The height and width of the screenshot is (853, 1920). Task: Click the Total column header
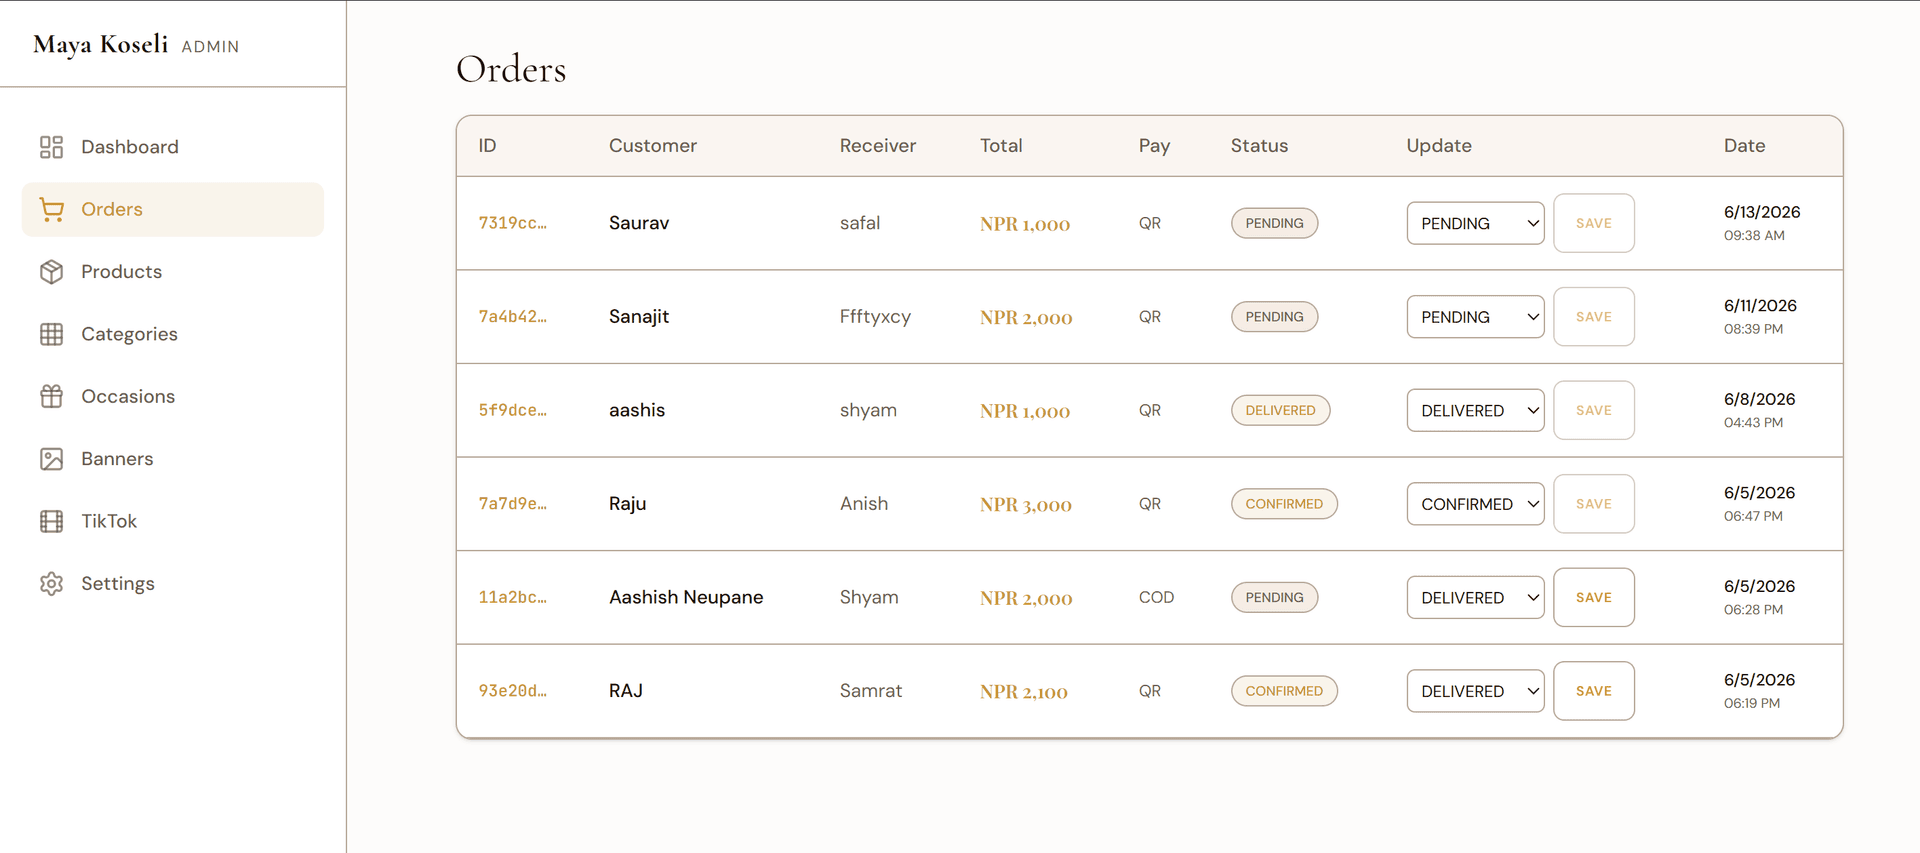coord(1001,146)
